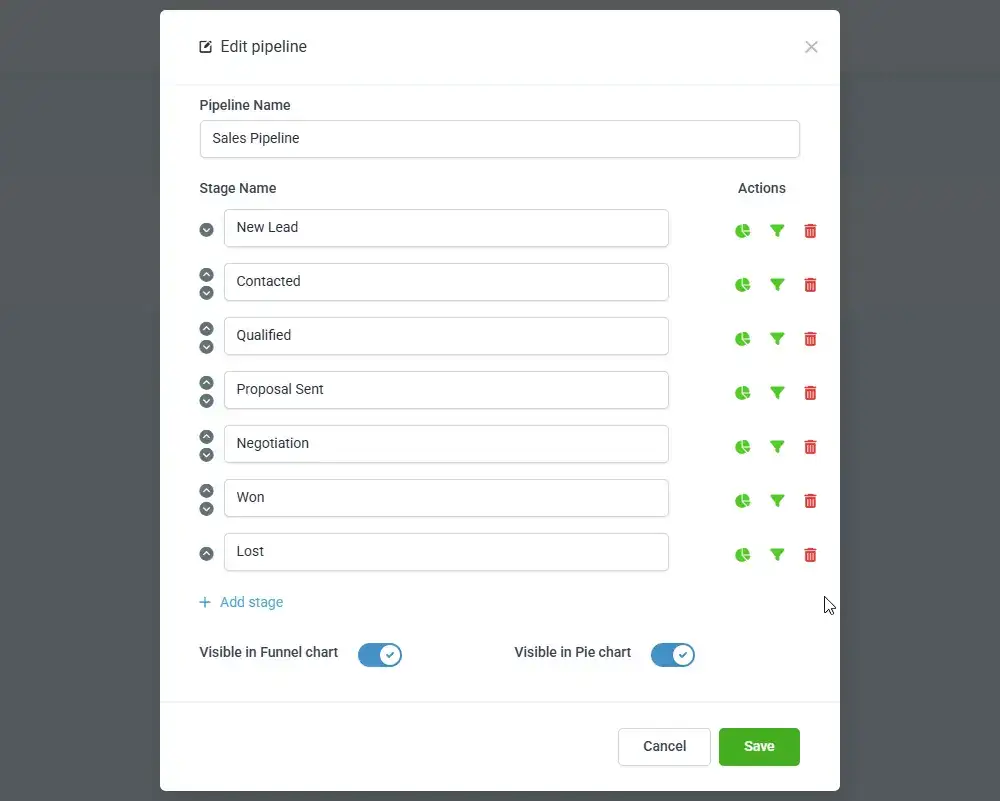Save the pipeline changes
Image resolution: width=1000 pixels, height=801 pixels.
pyautogui.click(x=759, y=747)
